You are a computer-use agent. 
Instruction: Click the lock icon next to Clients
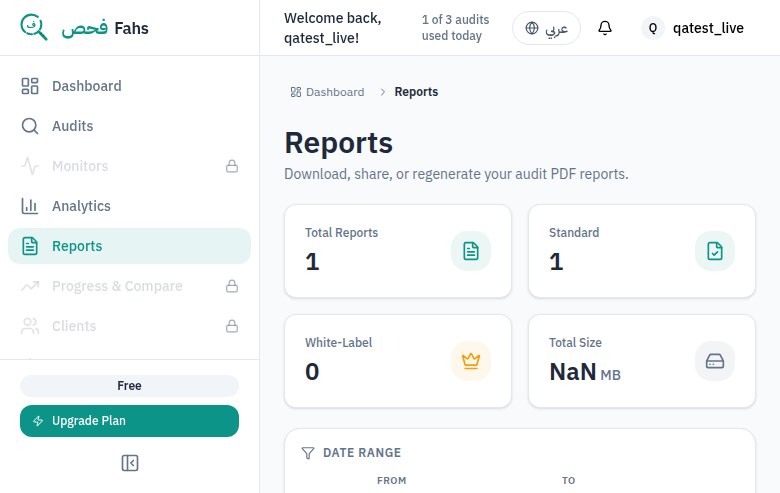[x=232, y=326]
